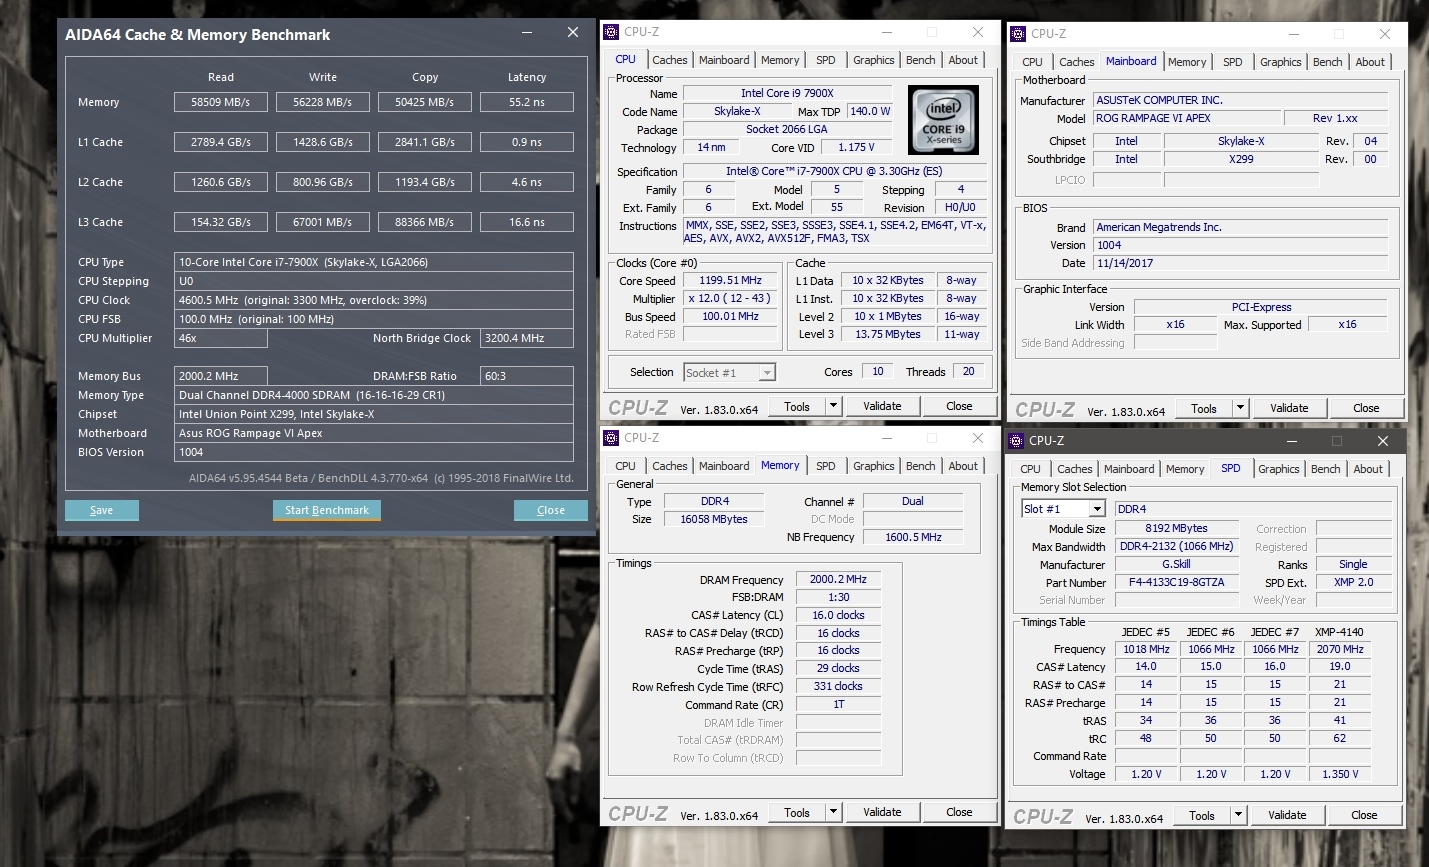
Task: Open Tools dropdown arrow in Mainboard window
Action: pyautogui.click(x=1240, y=408)
